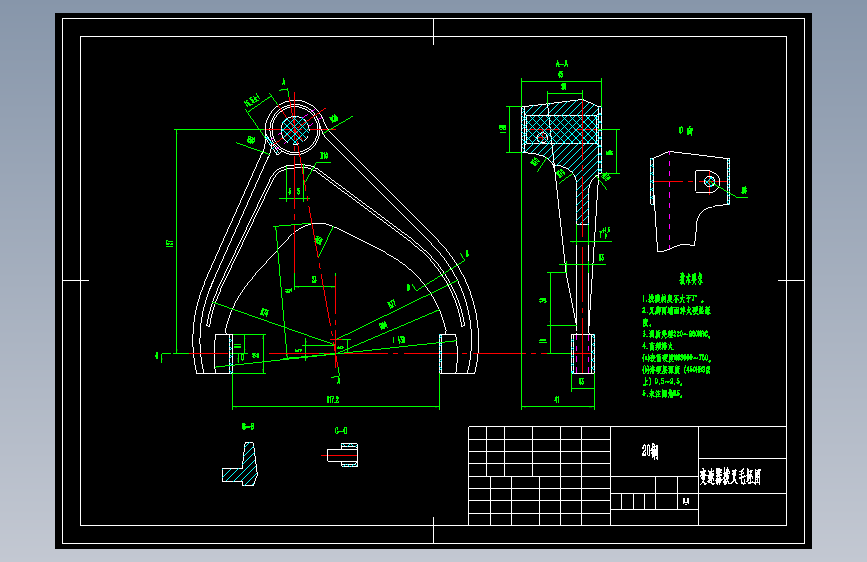Image resolution: width=867 pixels, height=562 pixels.
Task: Select the 变速器拨叉毛坯图 drawing title
Action: pos(730,476)
